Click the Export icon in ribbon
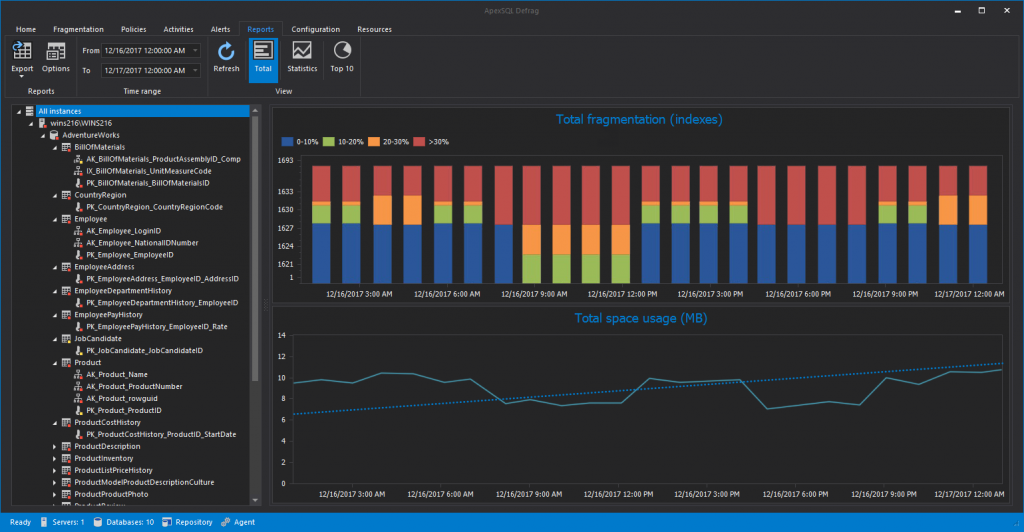 click(22, 52)
